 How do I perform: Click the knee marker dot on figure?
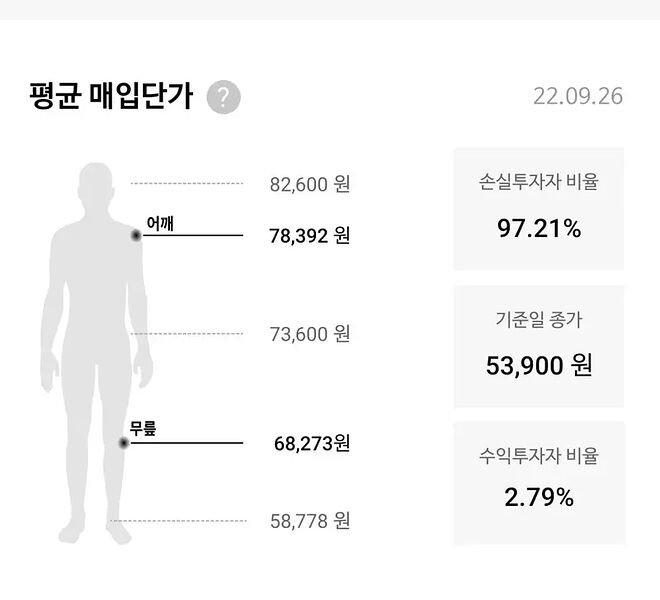123,442
